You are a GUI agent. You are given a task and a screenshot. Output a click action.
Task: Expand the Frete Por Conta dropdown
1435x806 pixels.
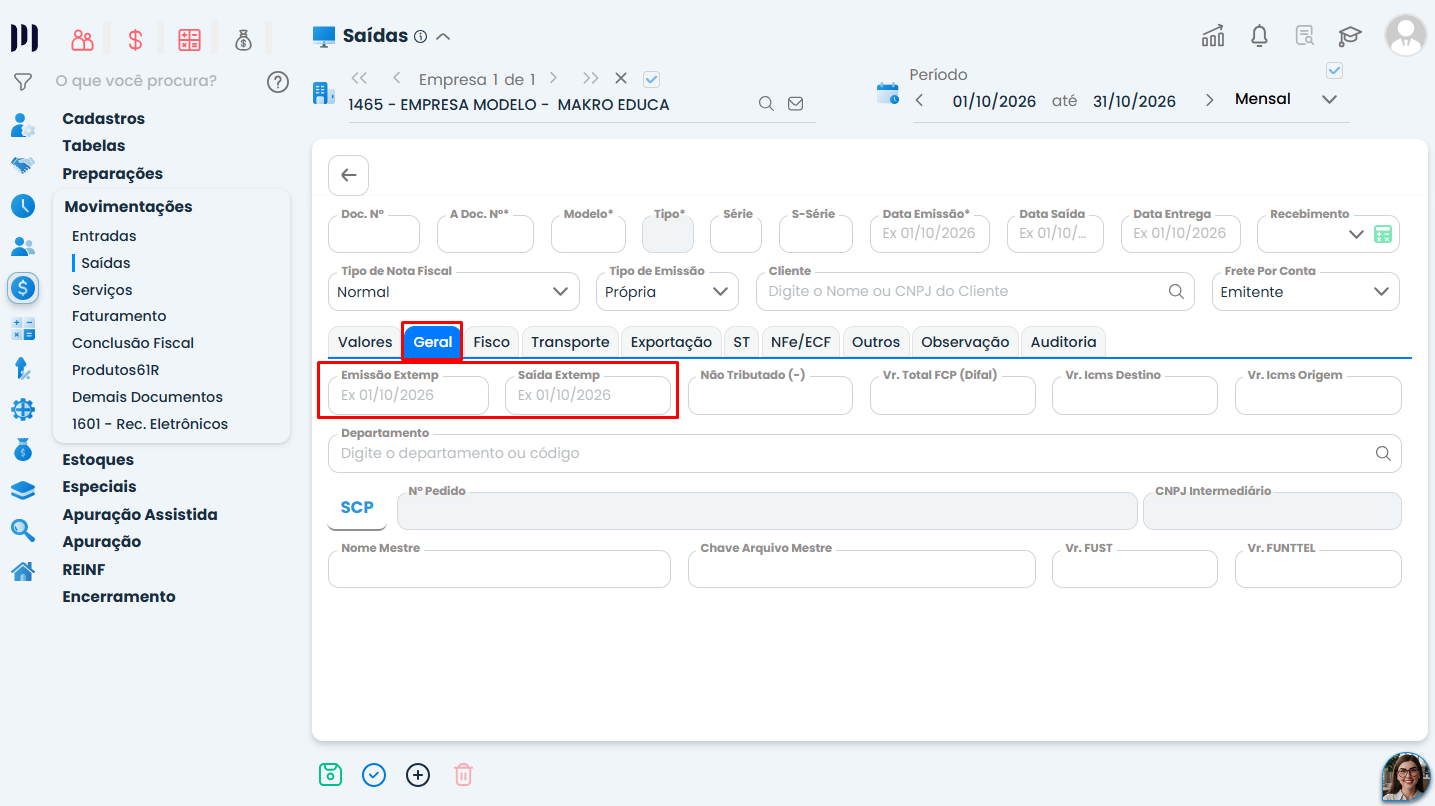[1305, 291]
